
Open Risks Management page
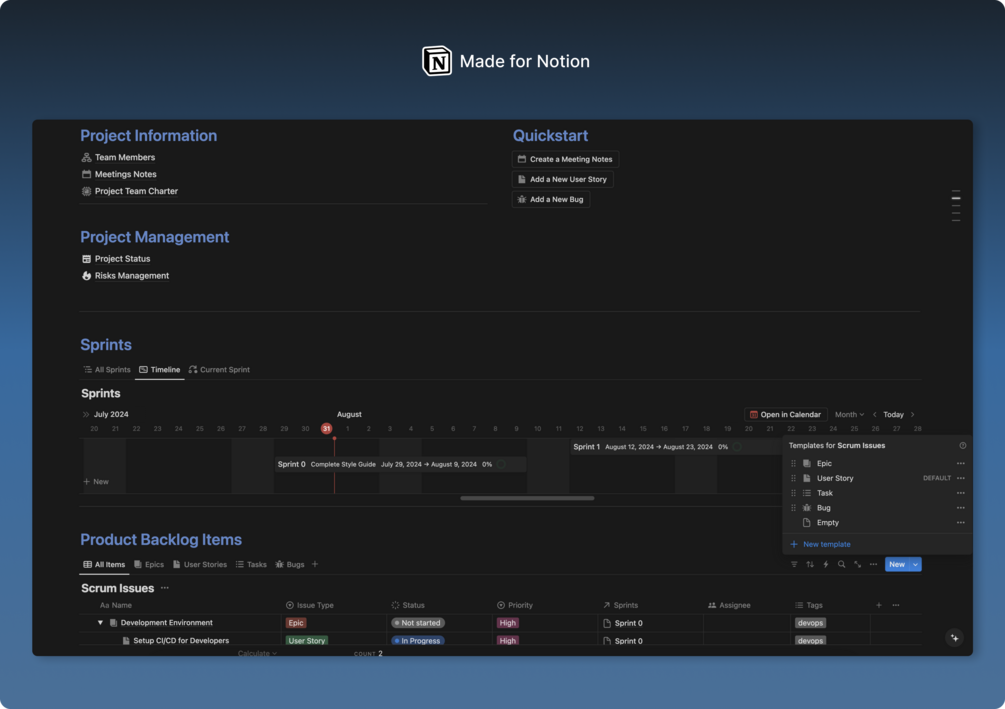pyautogui.click(x=132, y=276)
